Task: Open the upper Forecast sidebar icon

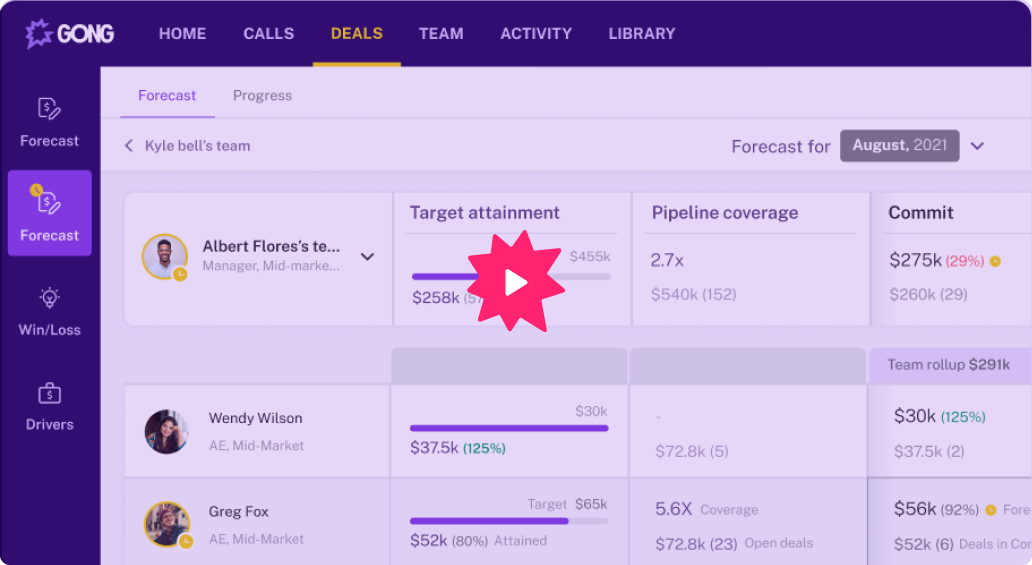Action: tap(49, 109)
